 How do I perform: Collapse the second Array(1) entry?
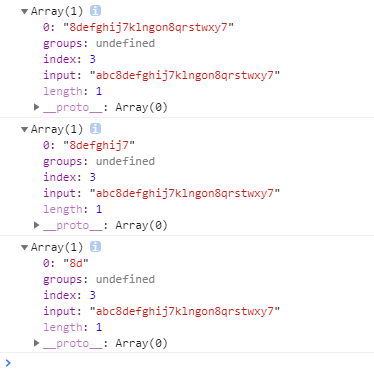24,130
